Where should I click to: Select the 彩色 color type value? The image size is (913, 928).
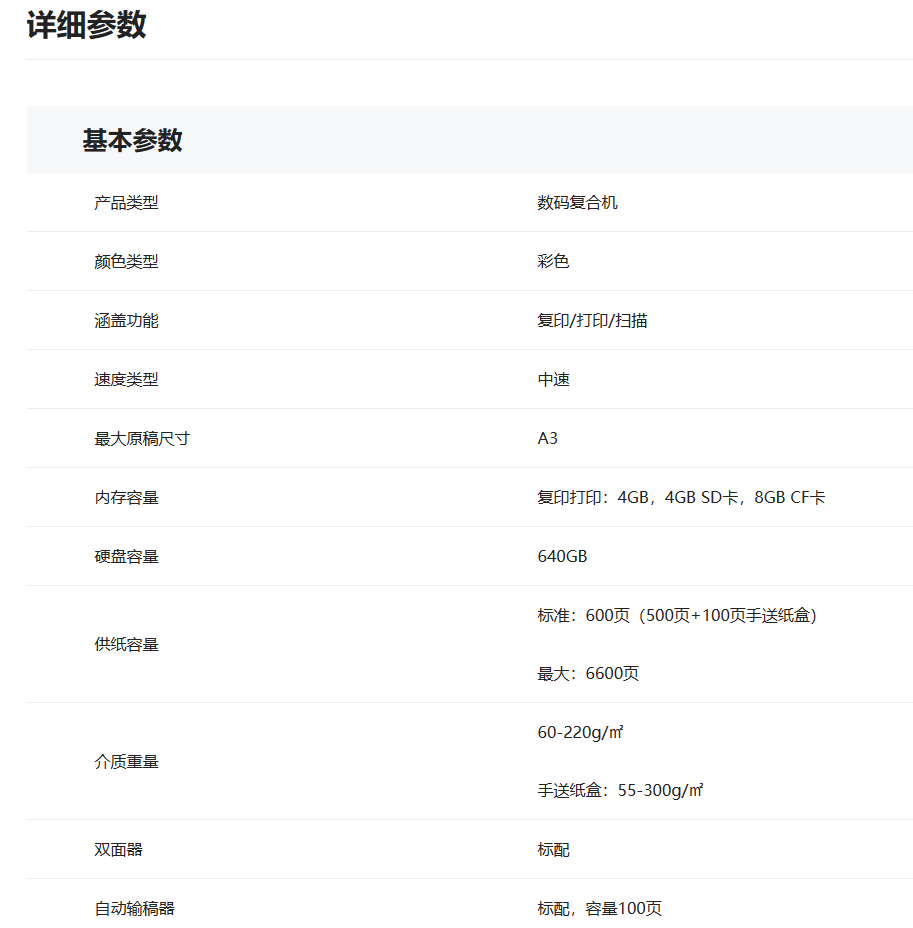pos(553,262)
